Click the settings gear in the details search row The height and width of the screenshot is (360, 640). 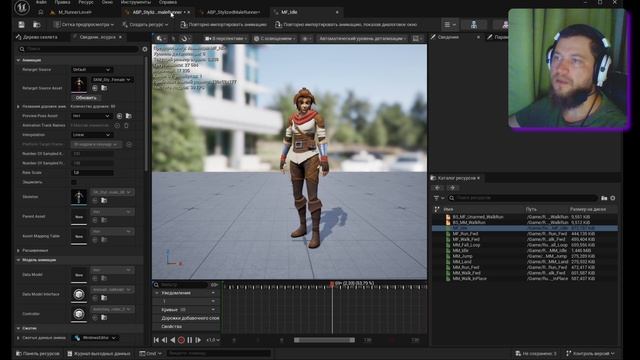[x=145, y=49]
